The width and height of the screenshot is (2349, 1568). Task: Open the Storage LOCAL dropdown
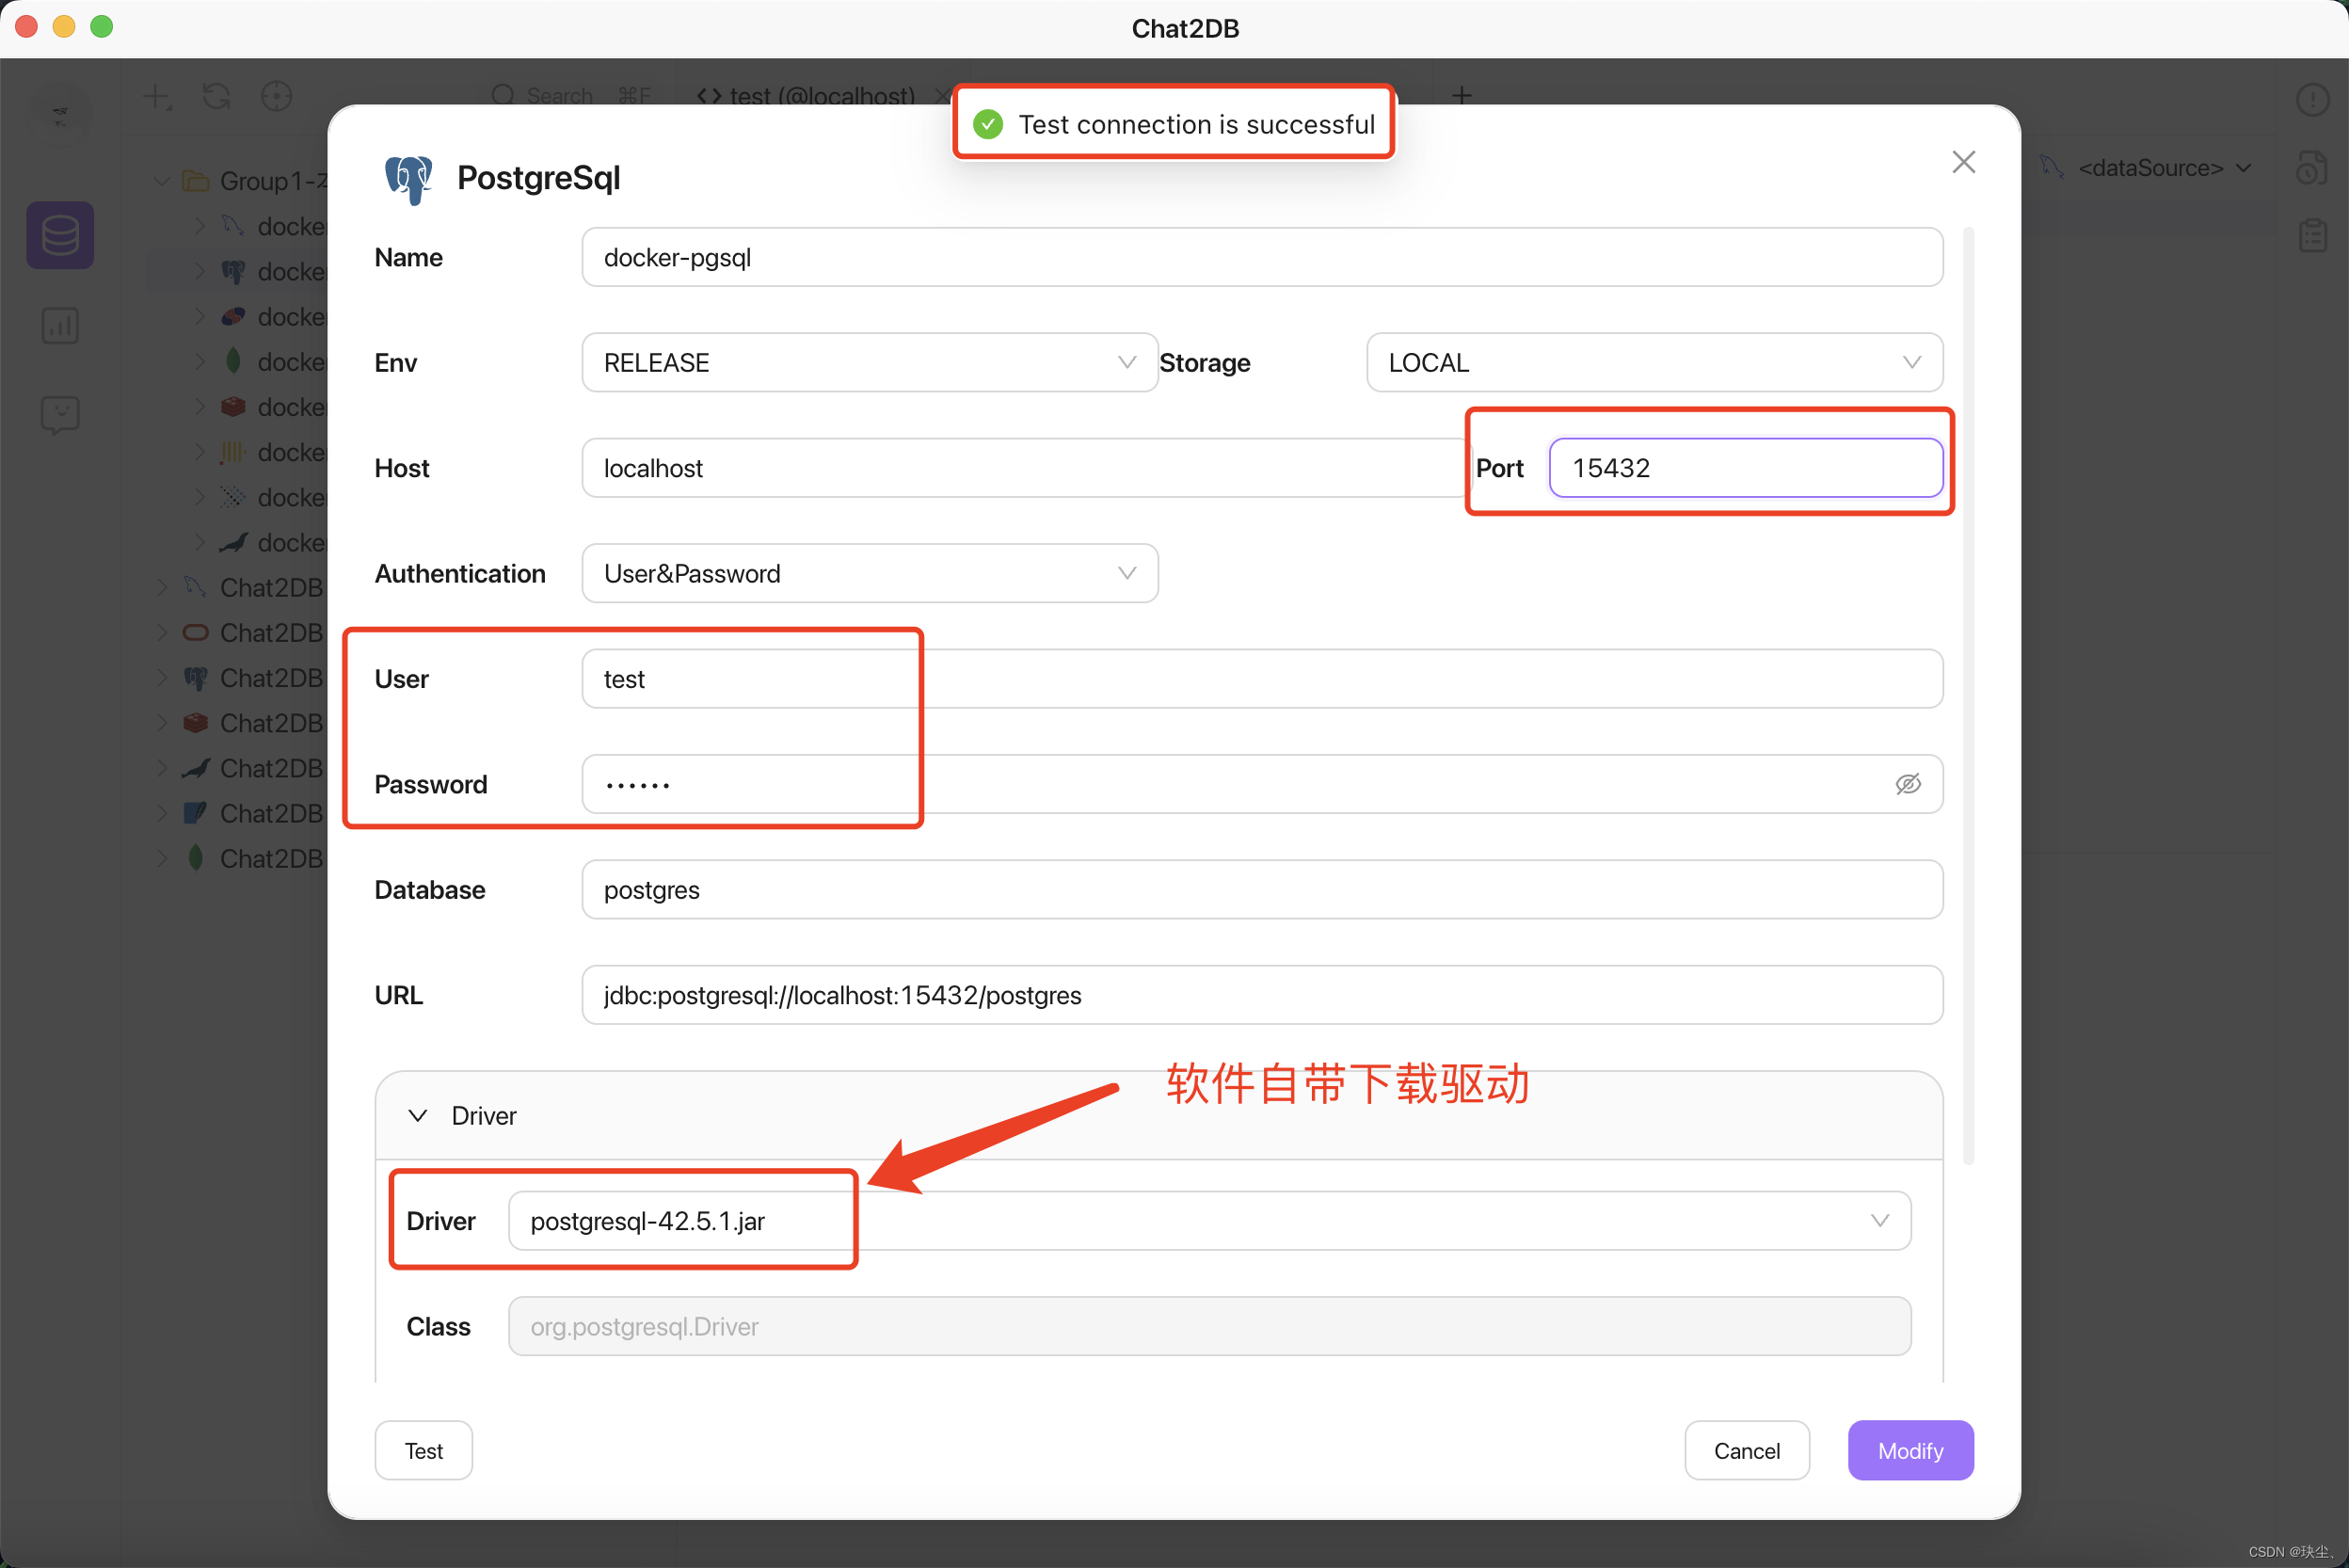click(x=1654, y=362)
